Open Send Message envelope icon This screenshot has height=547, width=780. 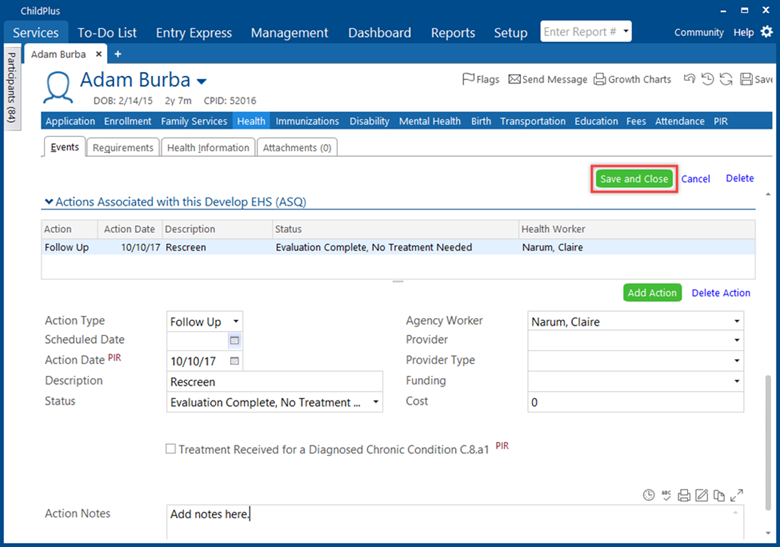514,80
